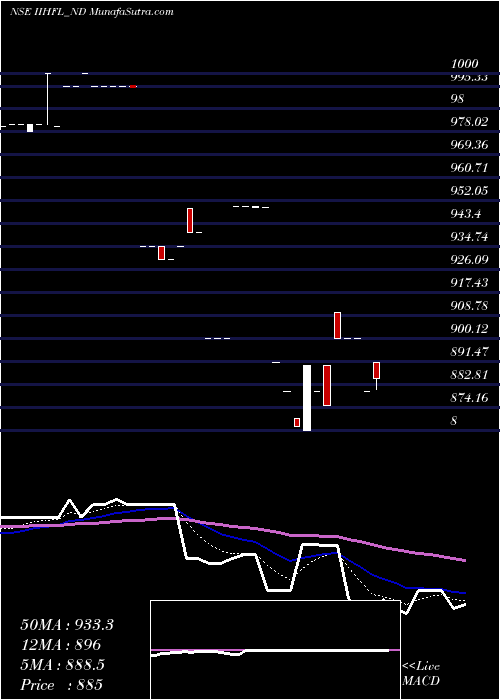Click the red candlestick near 943.4
The width and height of the screenshot is (500, 700).
[190, 220]
